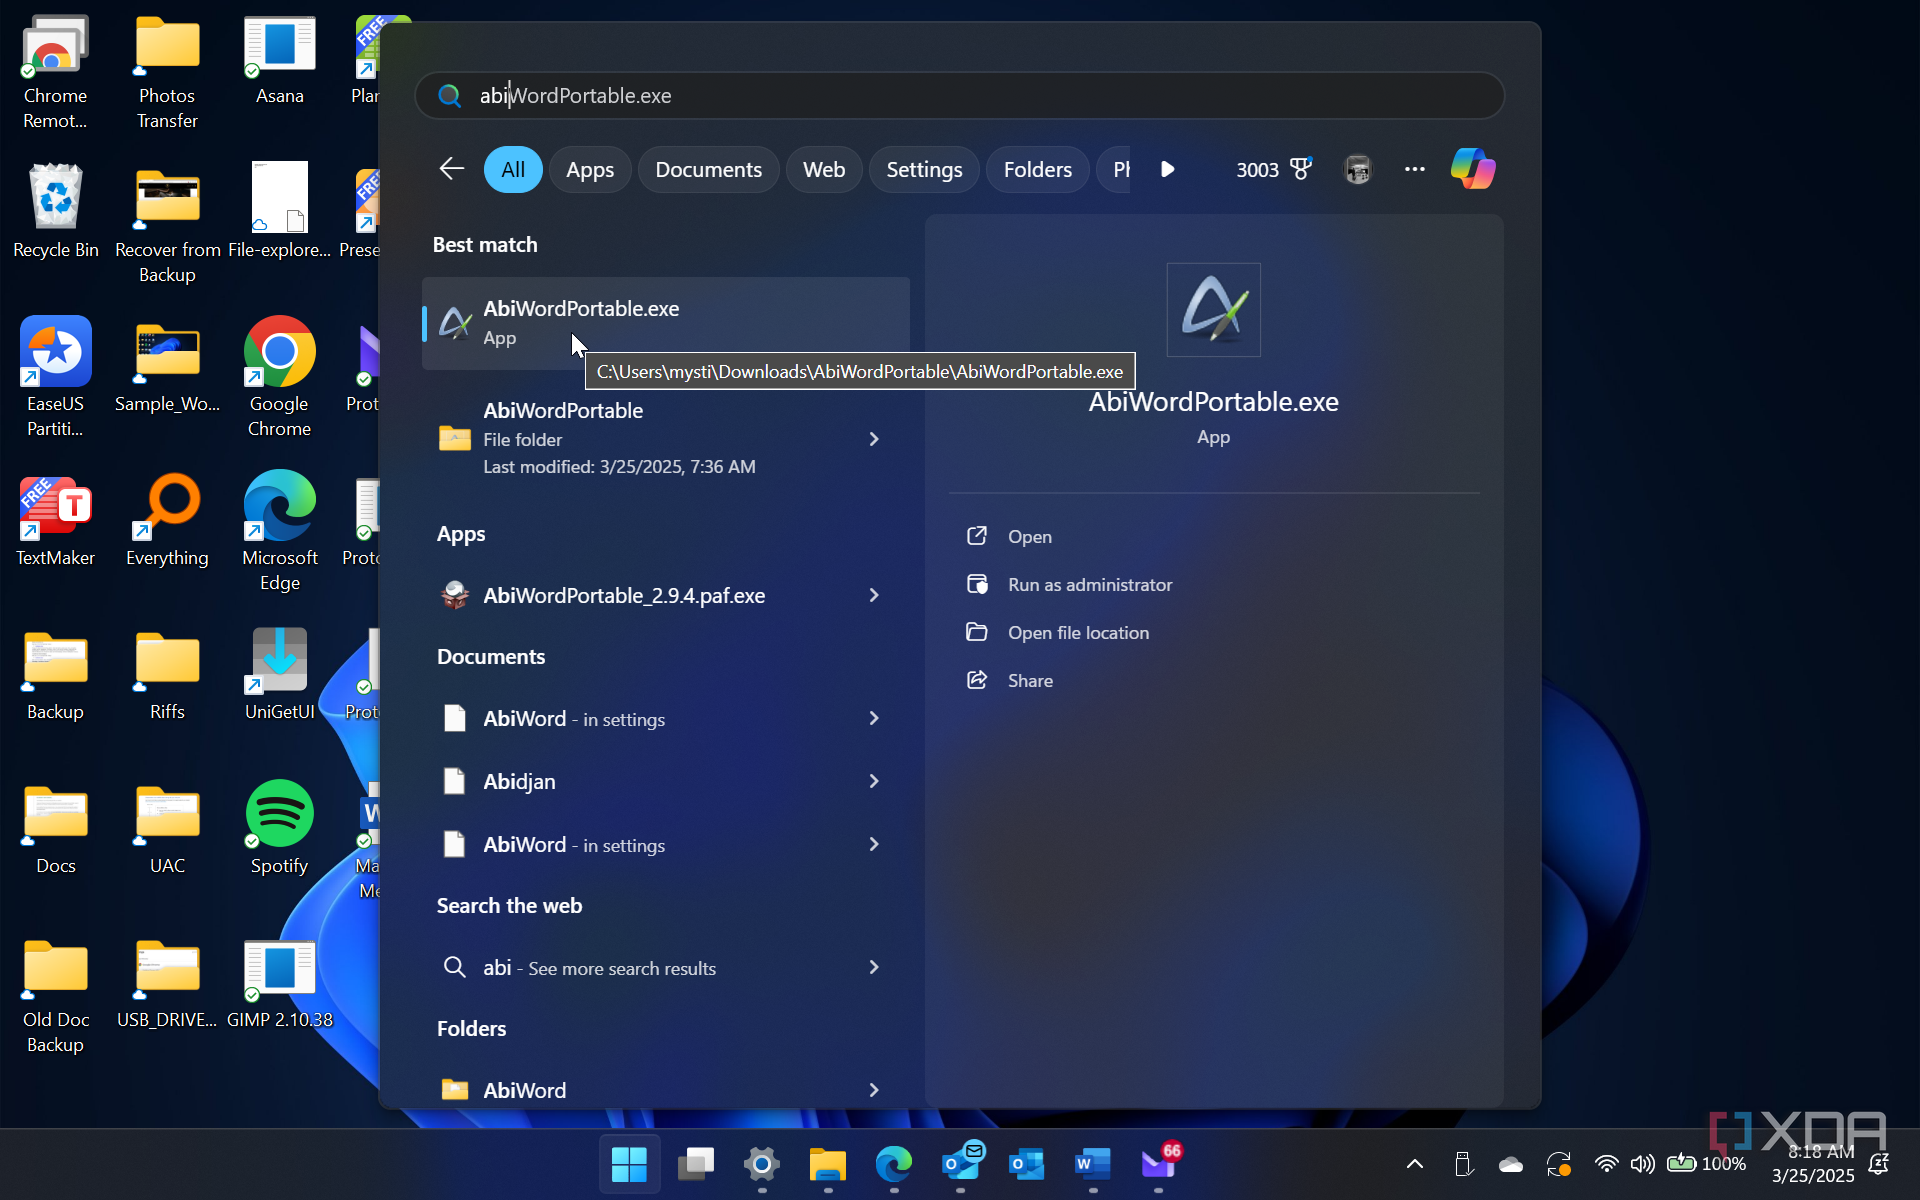Select Microsoft Edge desktop shortcut
This screenshot has height=1200, width=1920.
click(x=280, y=531)
